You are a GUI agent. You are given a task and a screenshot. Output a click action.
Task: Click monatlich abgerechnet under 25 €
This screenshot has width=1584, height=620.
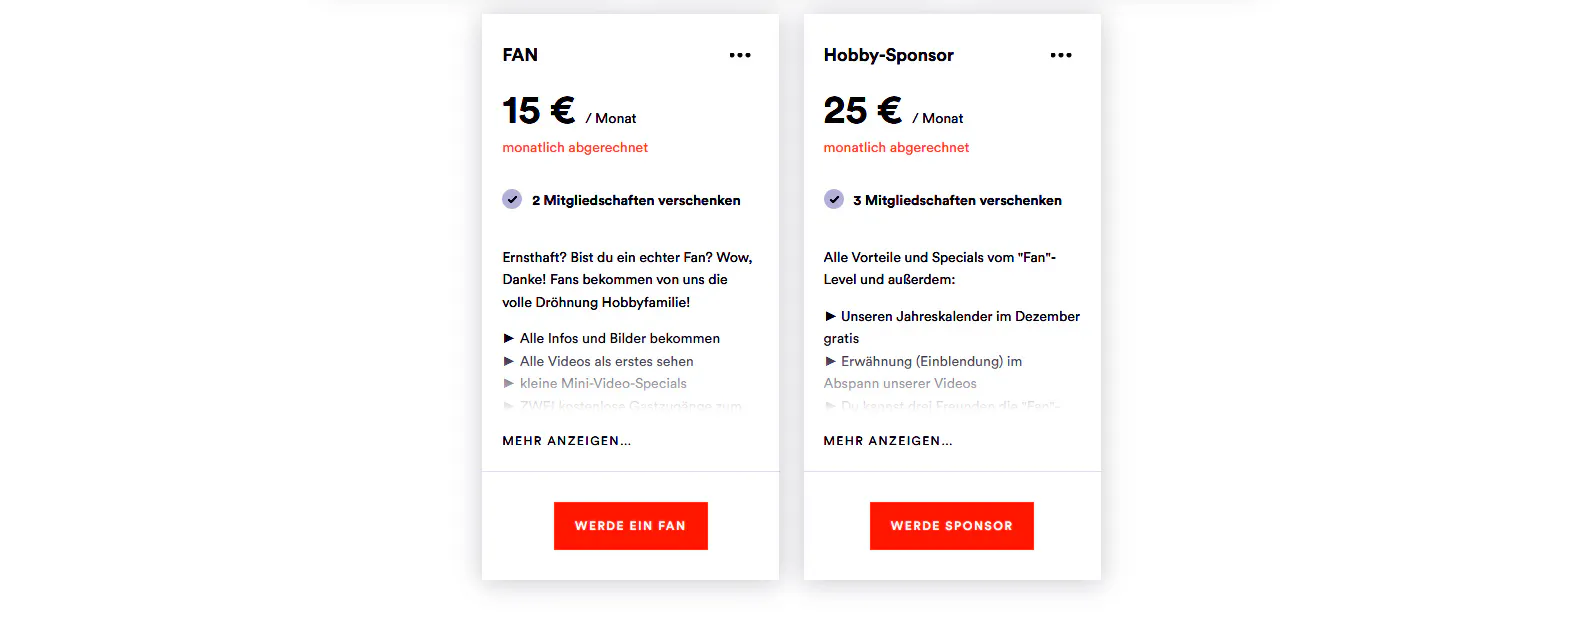click(896, 147)
